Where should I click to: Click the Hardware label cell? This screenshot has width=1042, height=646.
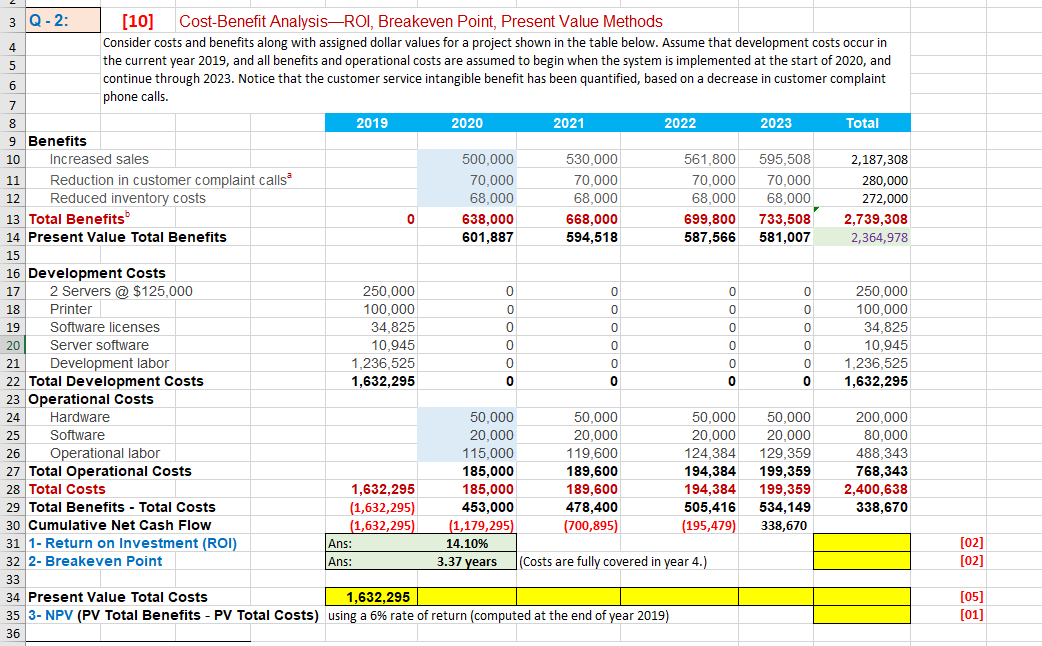point(80,417)
